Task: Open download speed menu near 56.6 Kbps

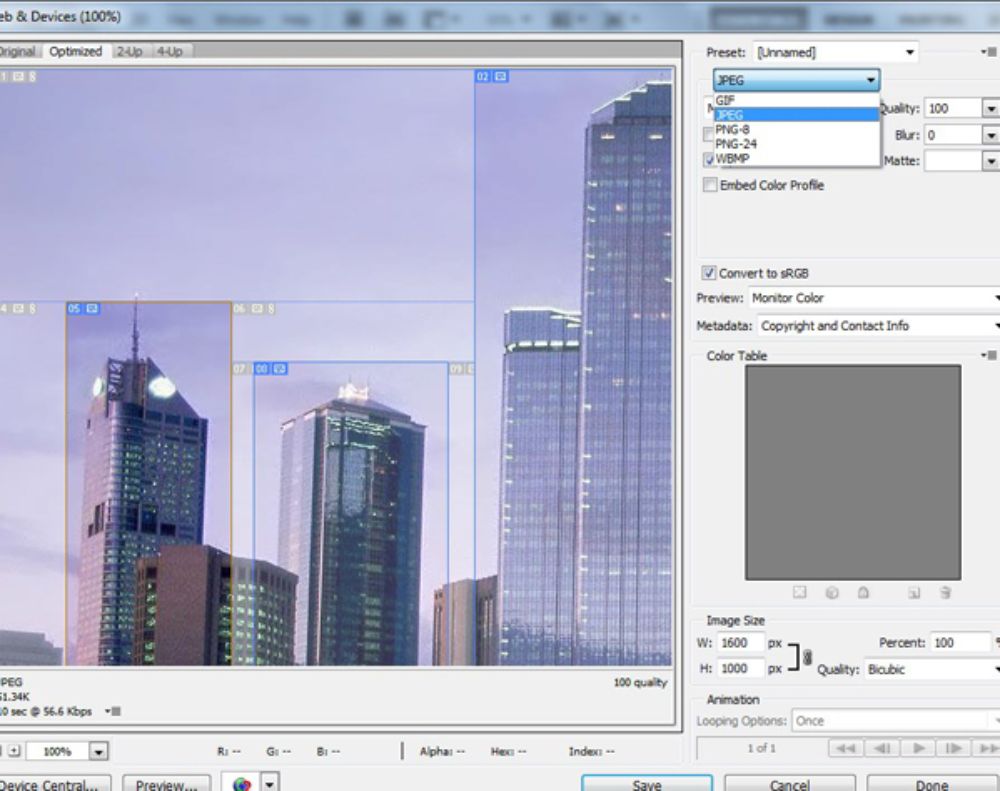Action: (x=114, y=711)
